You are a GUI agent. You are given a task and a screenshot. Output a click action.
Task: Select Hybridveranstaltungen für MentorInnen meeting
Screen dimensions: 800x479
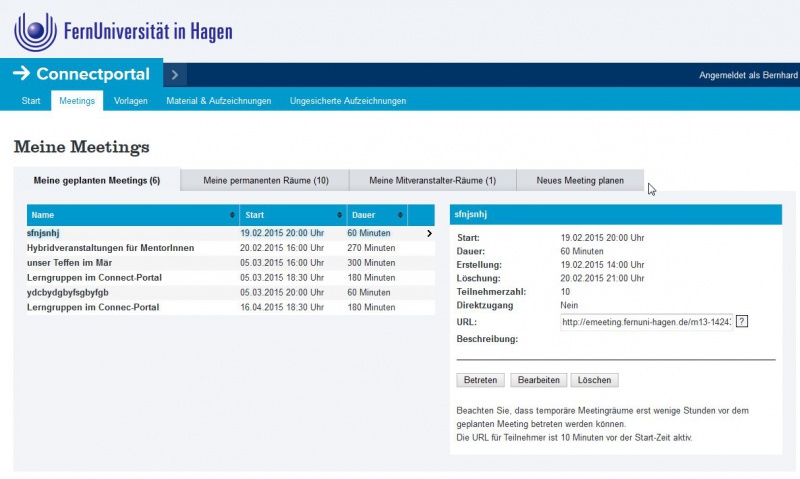pyautogui.click(x=231, y=248)
